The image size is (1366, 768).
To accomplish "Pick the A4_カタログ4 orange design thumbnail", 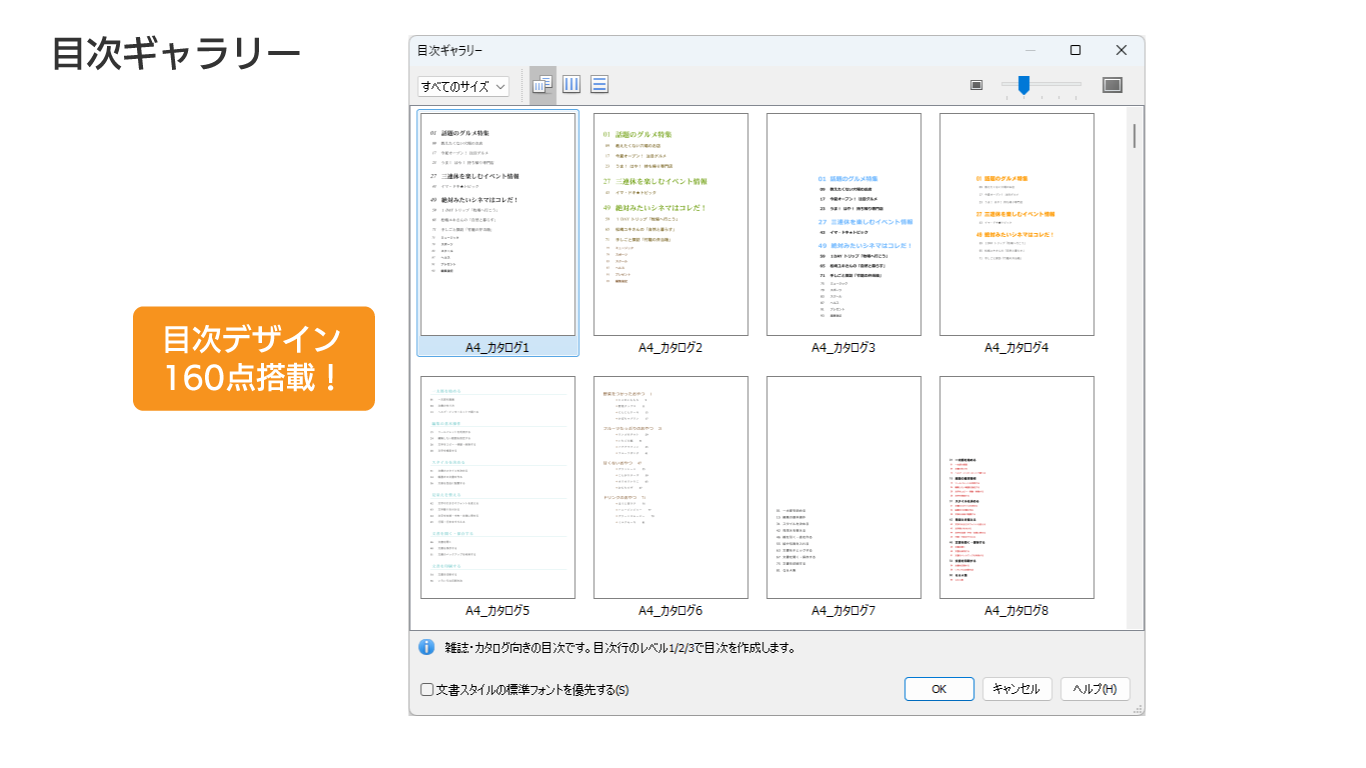I will [1016, 225].
